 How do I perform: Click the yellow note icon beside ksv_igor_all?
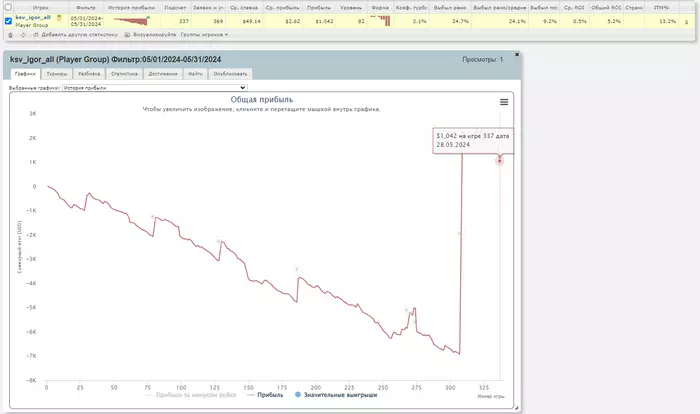click(59, 18)
